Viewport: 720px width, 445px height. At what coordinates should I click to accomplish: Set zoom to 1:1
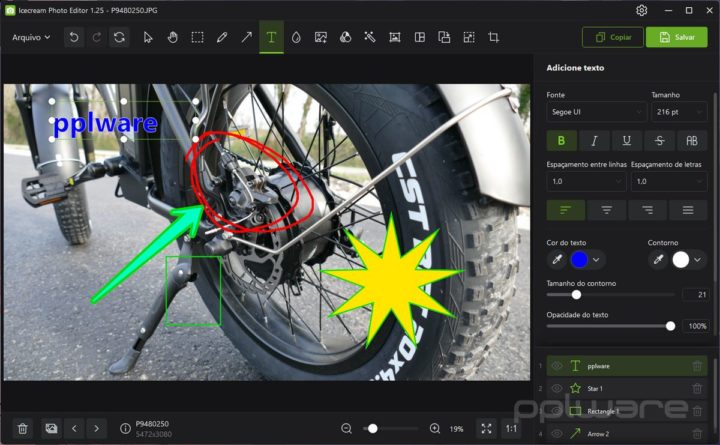511,428
